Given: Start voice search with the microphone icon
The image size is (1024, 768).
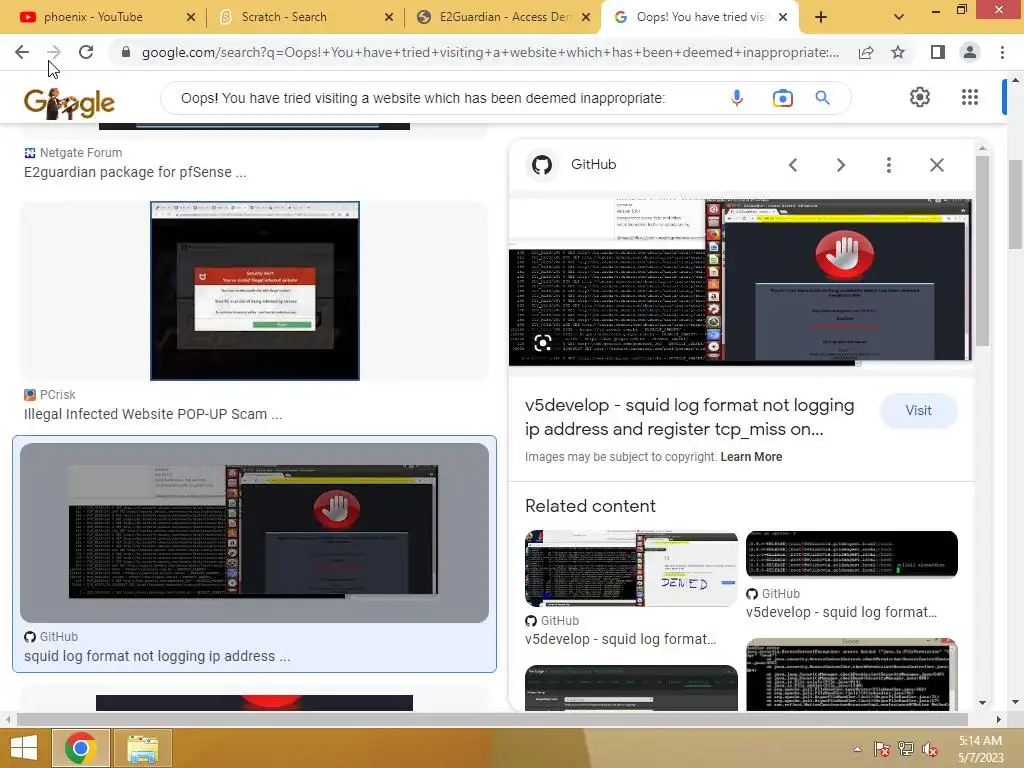Looking at the screenshot, I should pos(737,98).
